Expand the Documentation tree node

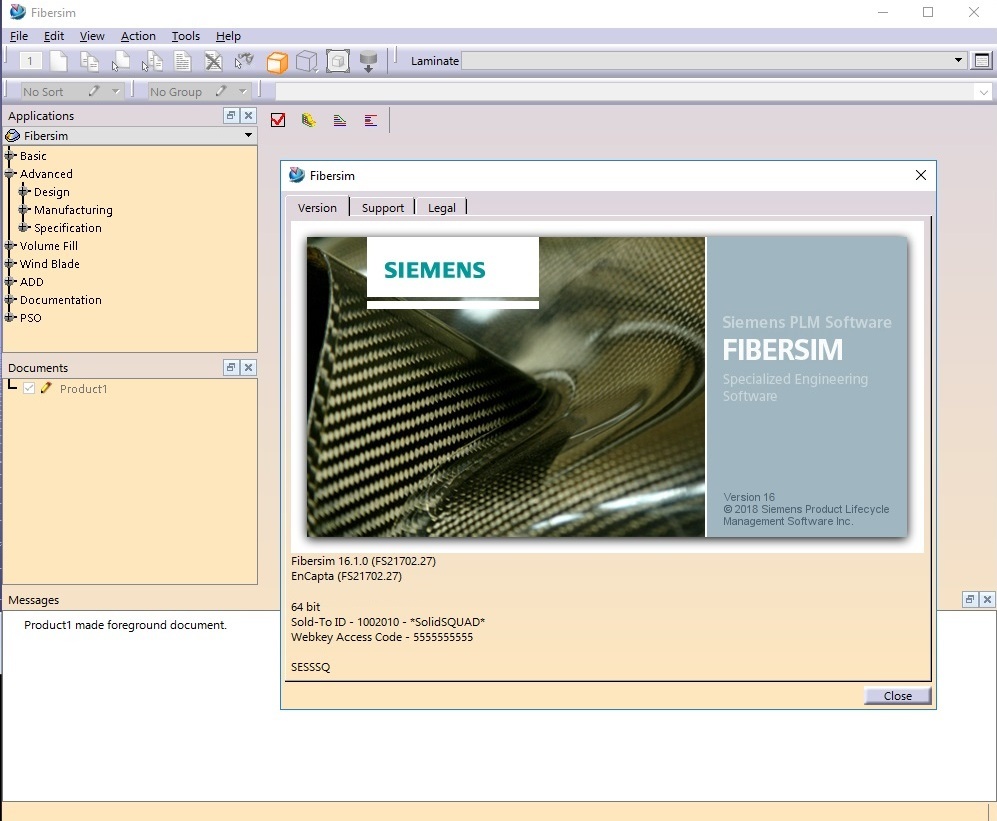10,300
